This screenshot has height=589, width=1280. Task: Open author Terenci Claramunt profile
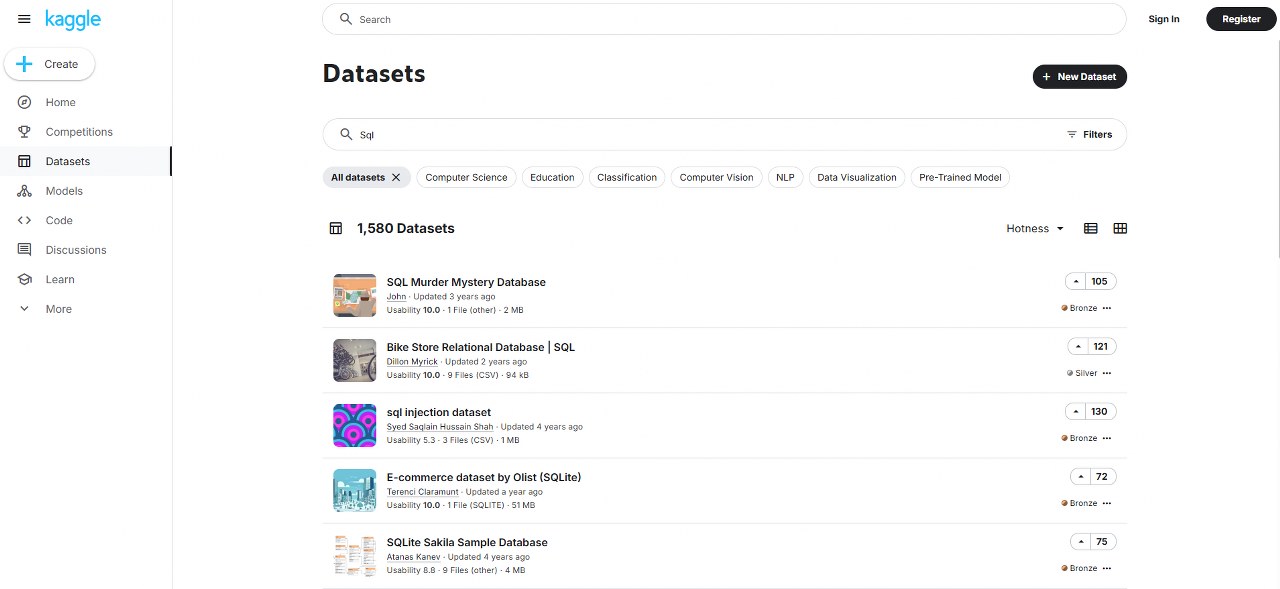click(x=423, y=492)
